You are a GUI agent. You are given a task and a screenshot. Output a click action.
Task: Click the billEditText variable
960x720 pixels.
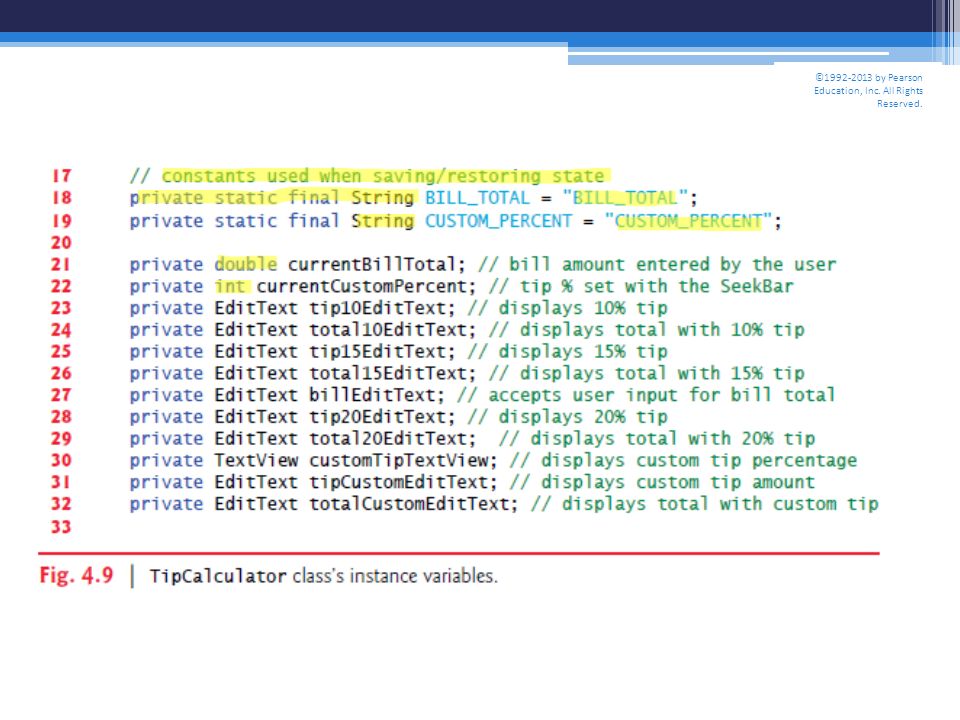pos(372,395)
